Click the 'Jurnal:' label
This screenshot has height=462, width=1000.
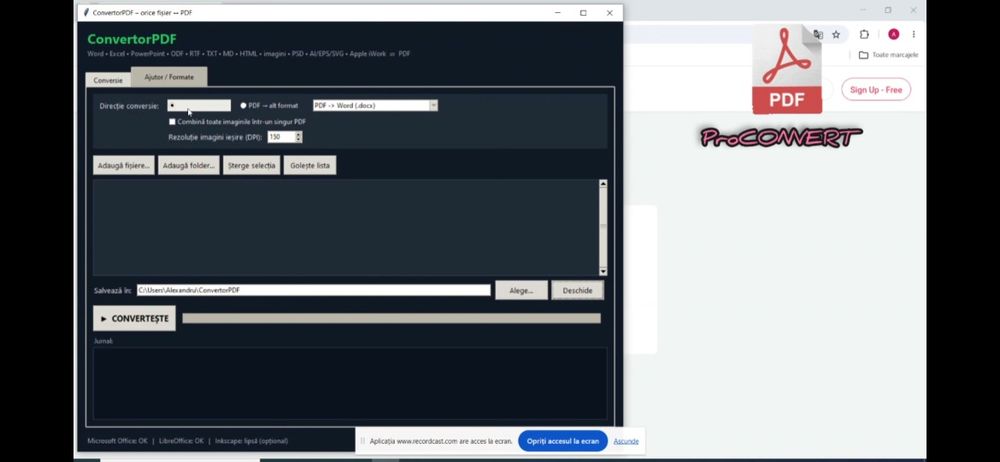(x=103, y=341)
